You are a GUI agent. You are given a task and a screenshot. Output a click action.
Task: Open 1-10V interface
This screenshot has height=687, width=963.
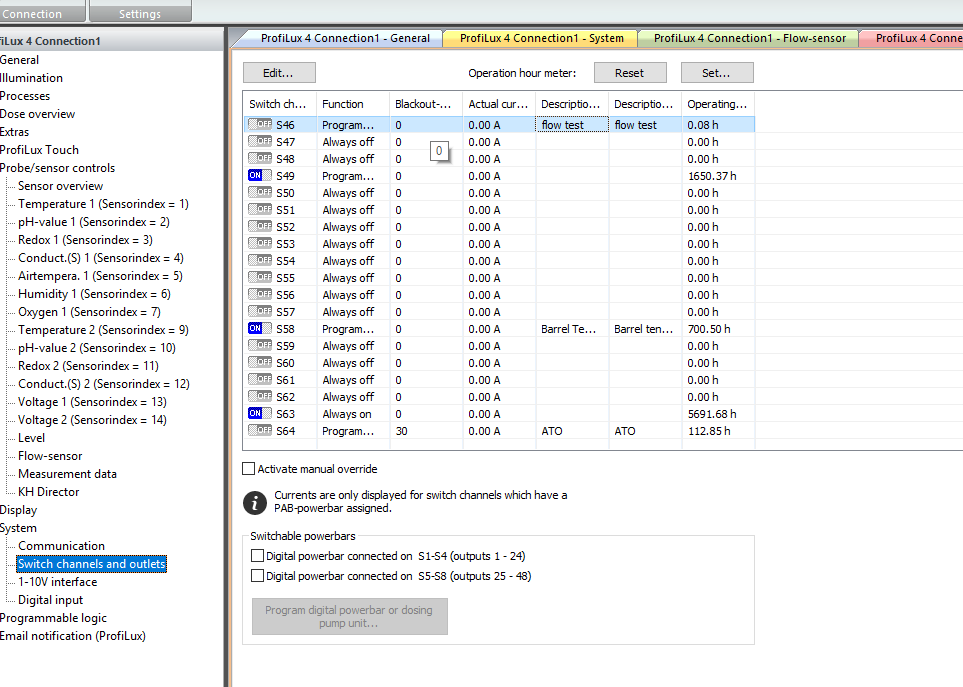[x=57, y=581]
